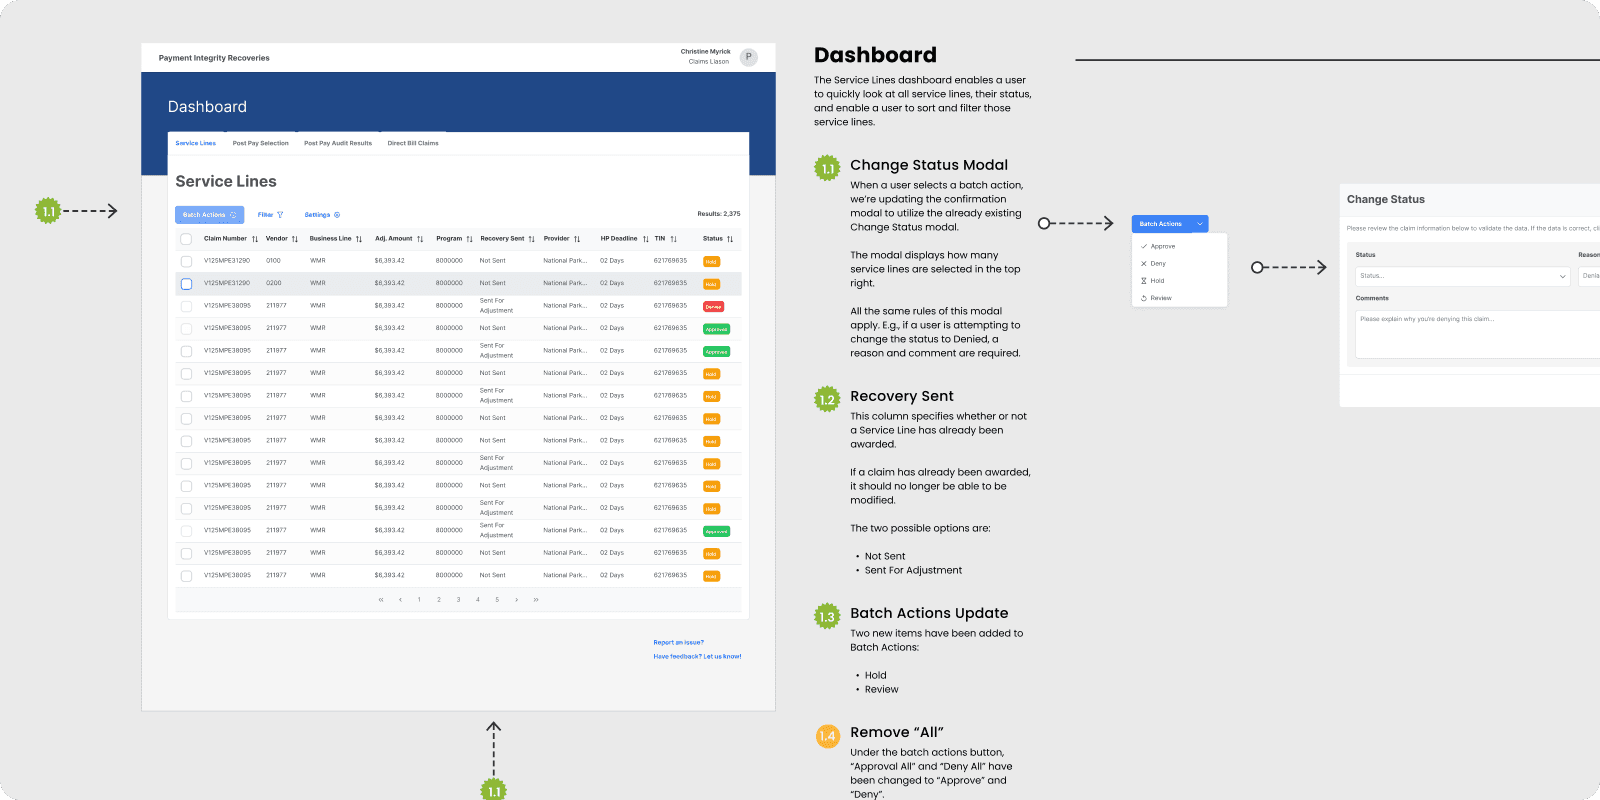Go to page 1 in pagination
The image size is (1600, 800).
419,600
